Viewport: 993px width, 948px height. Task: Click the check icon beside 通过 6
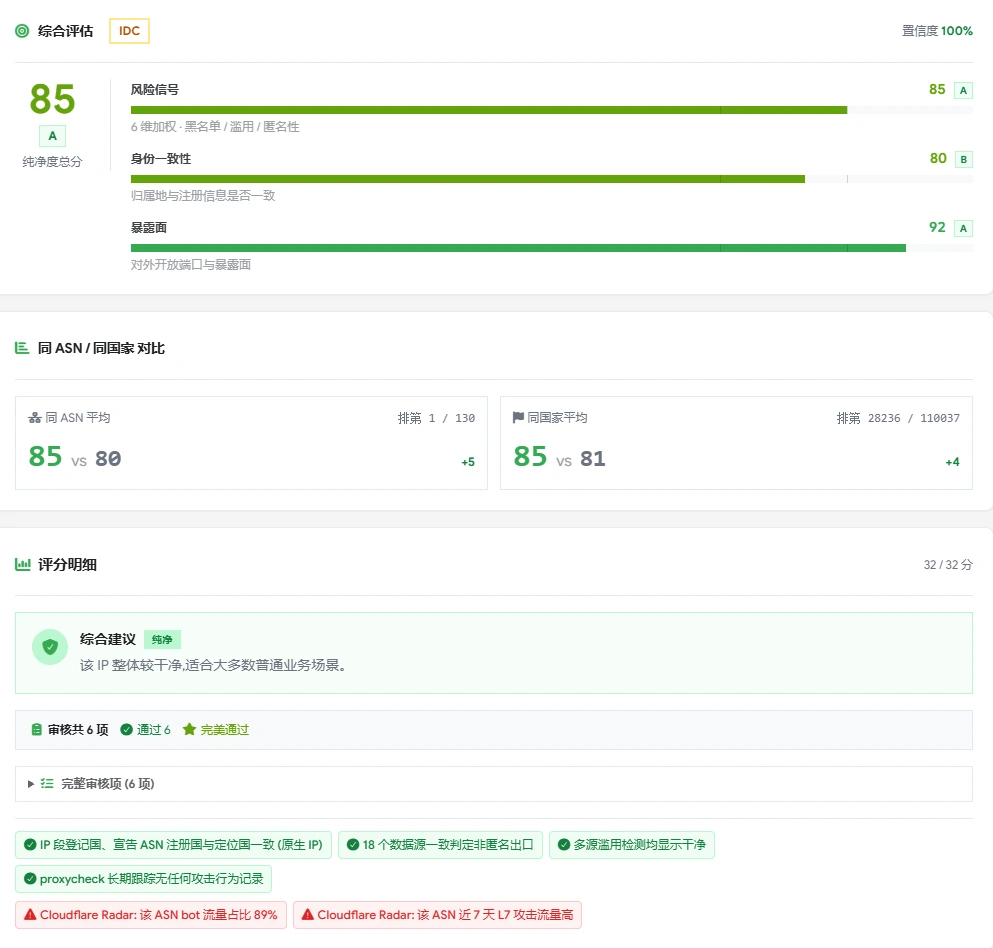click(127, 730)
